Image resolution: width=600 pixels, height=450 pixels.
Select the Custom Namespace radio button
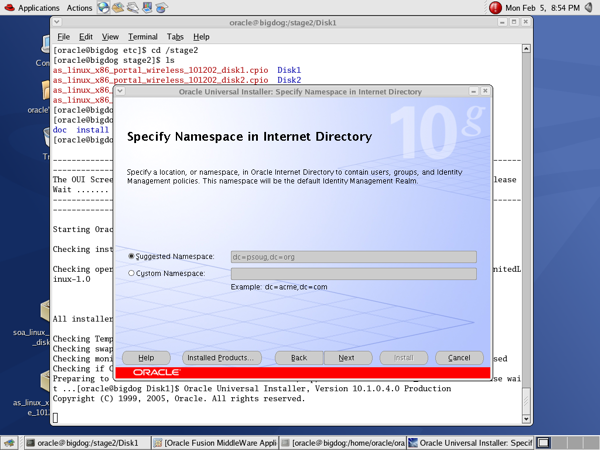coord(131,273)
